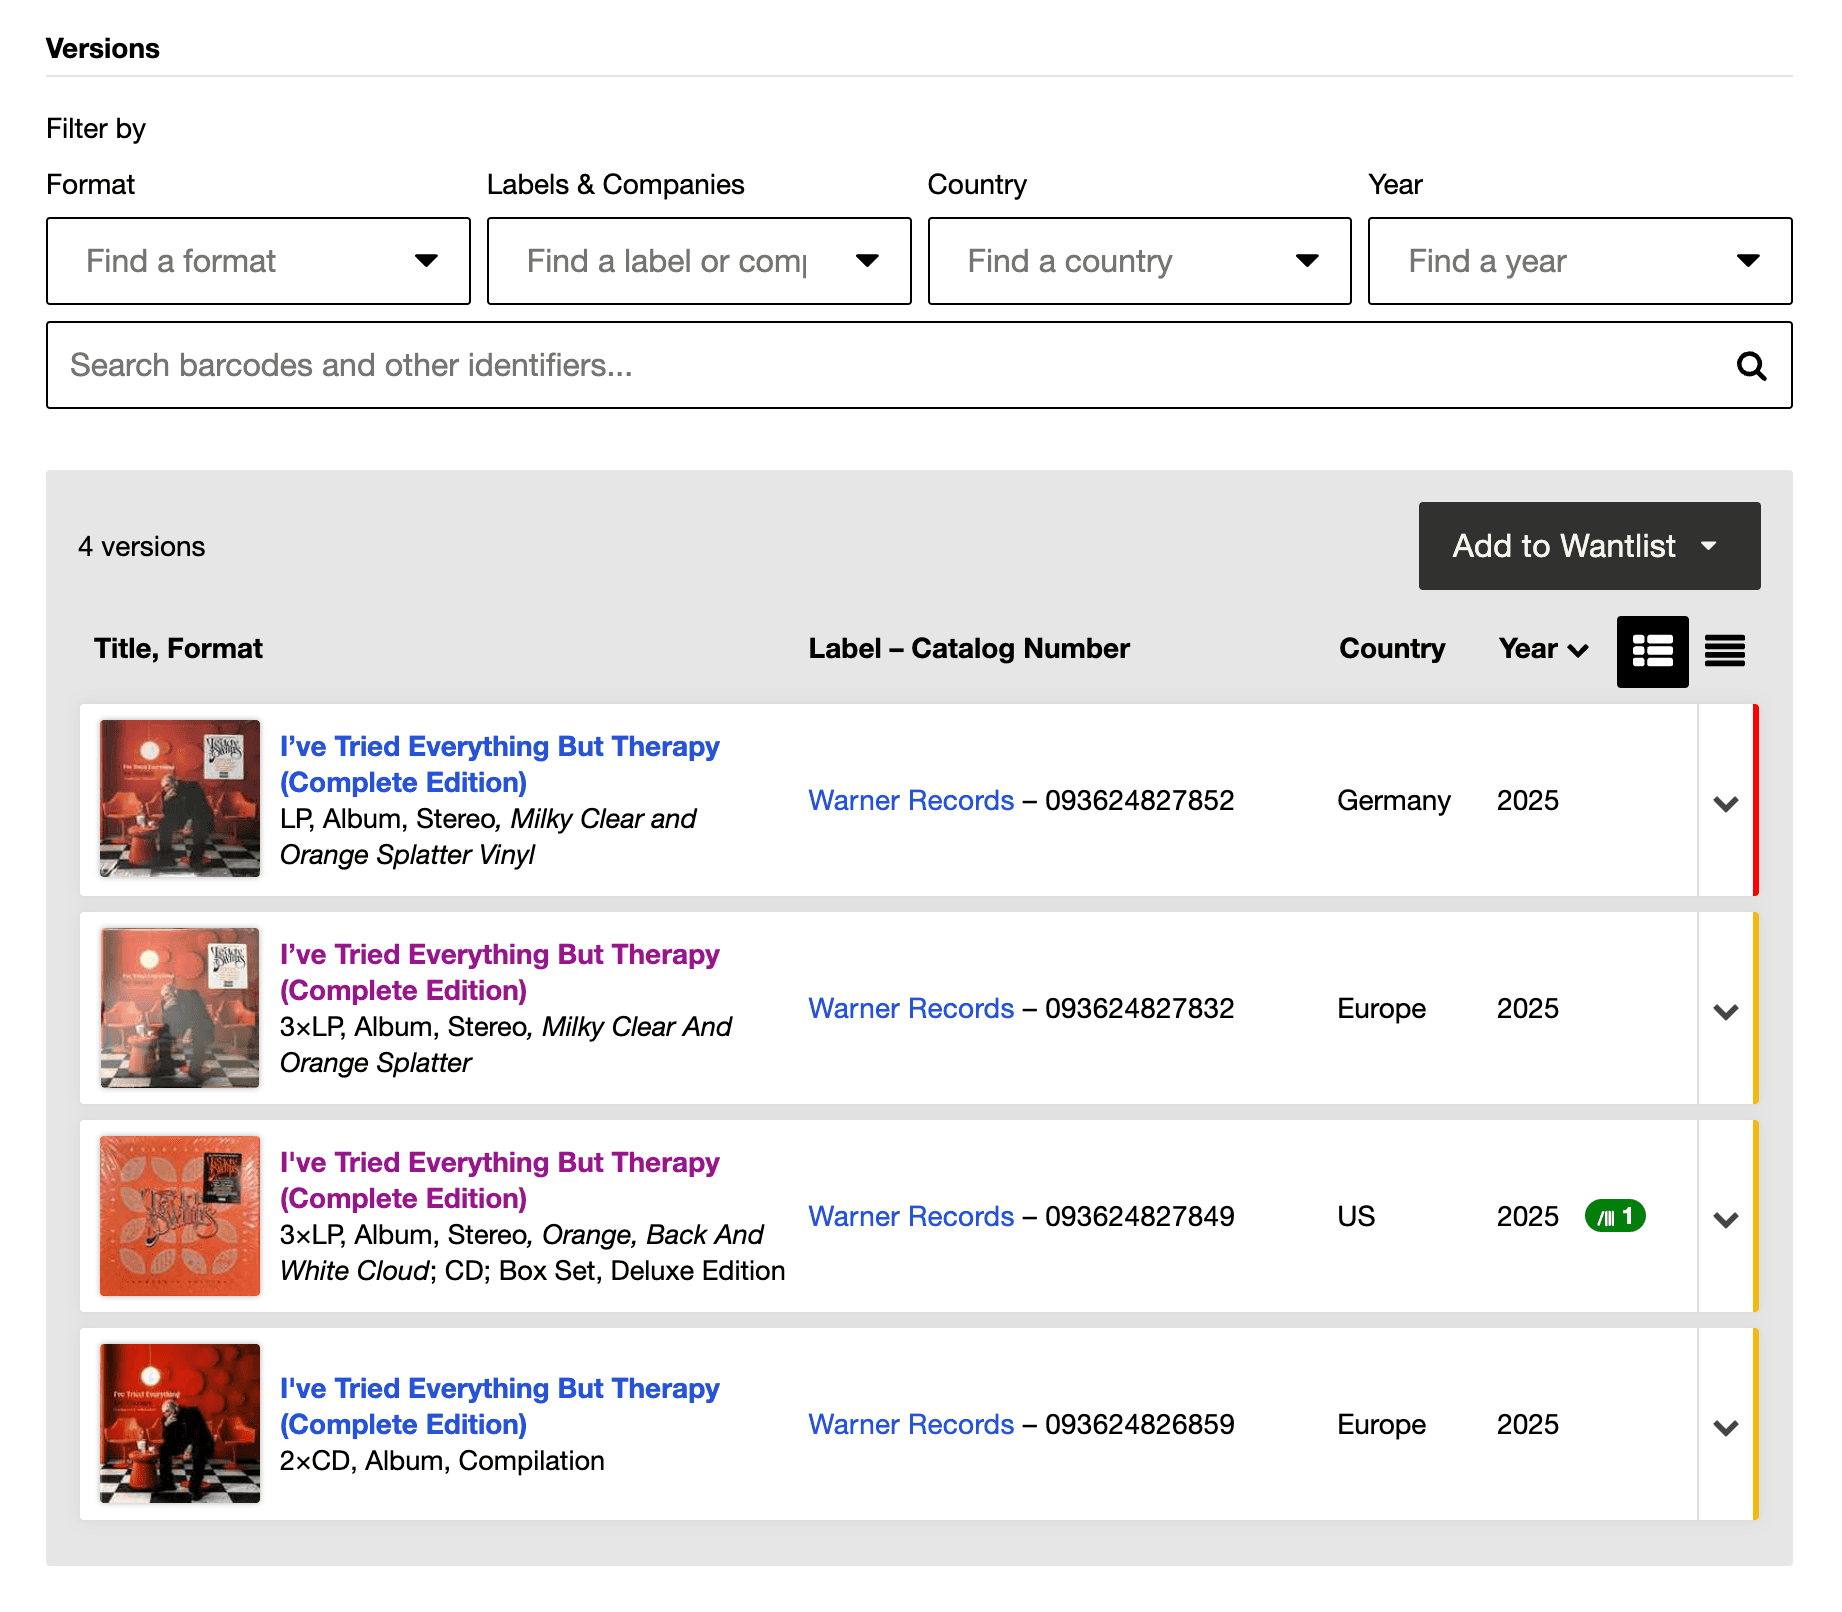The width and height of the screenshot is (1842, 1612).
Task: Open the Find a label or company dropdown
Action: coord(699,261)
